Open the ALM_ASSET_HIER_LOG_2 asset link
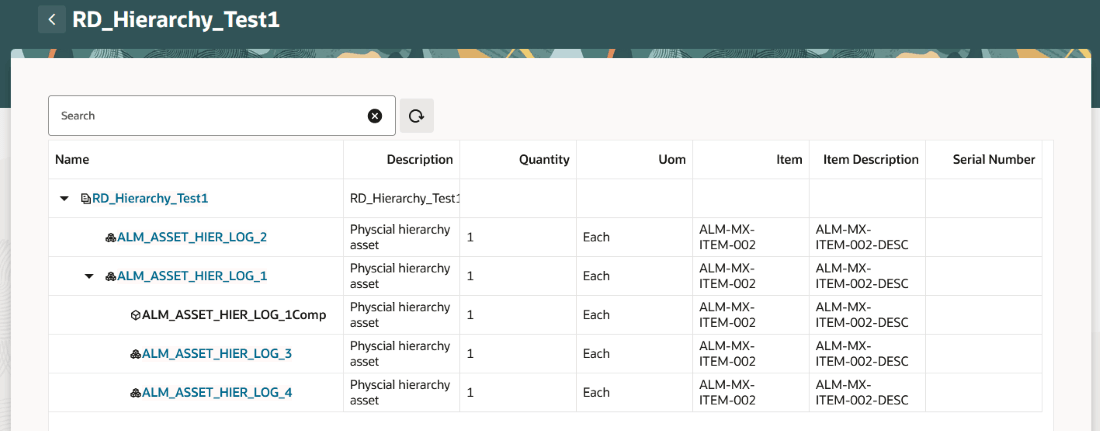This screenshot has height=431, width=1100. click(192, 238)
